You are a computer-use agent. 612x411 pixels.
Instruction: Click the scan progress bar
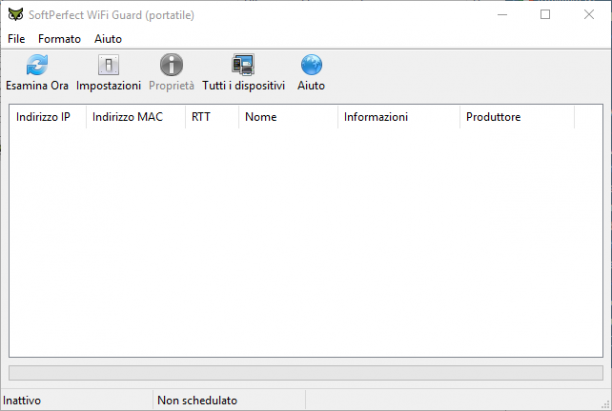[x=306, y=373]
